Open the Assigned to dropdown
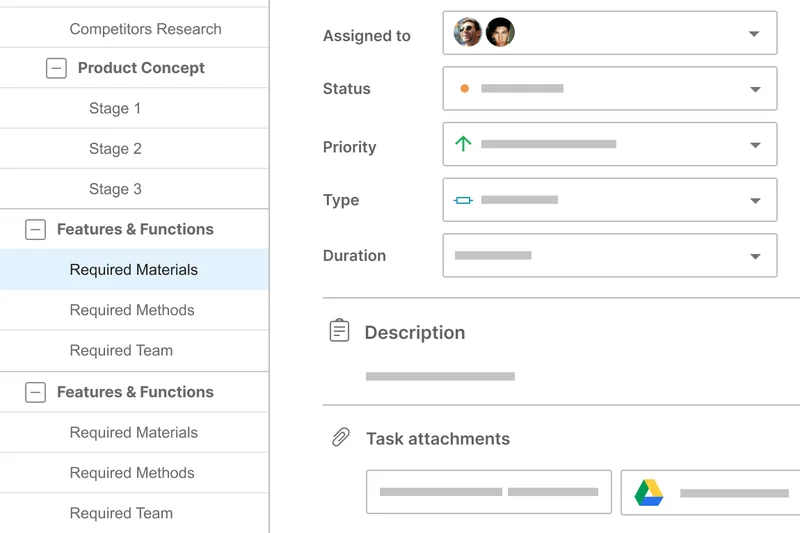 pos(754,34)
